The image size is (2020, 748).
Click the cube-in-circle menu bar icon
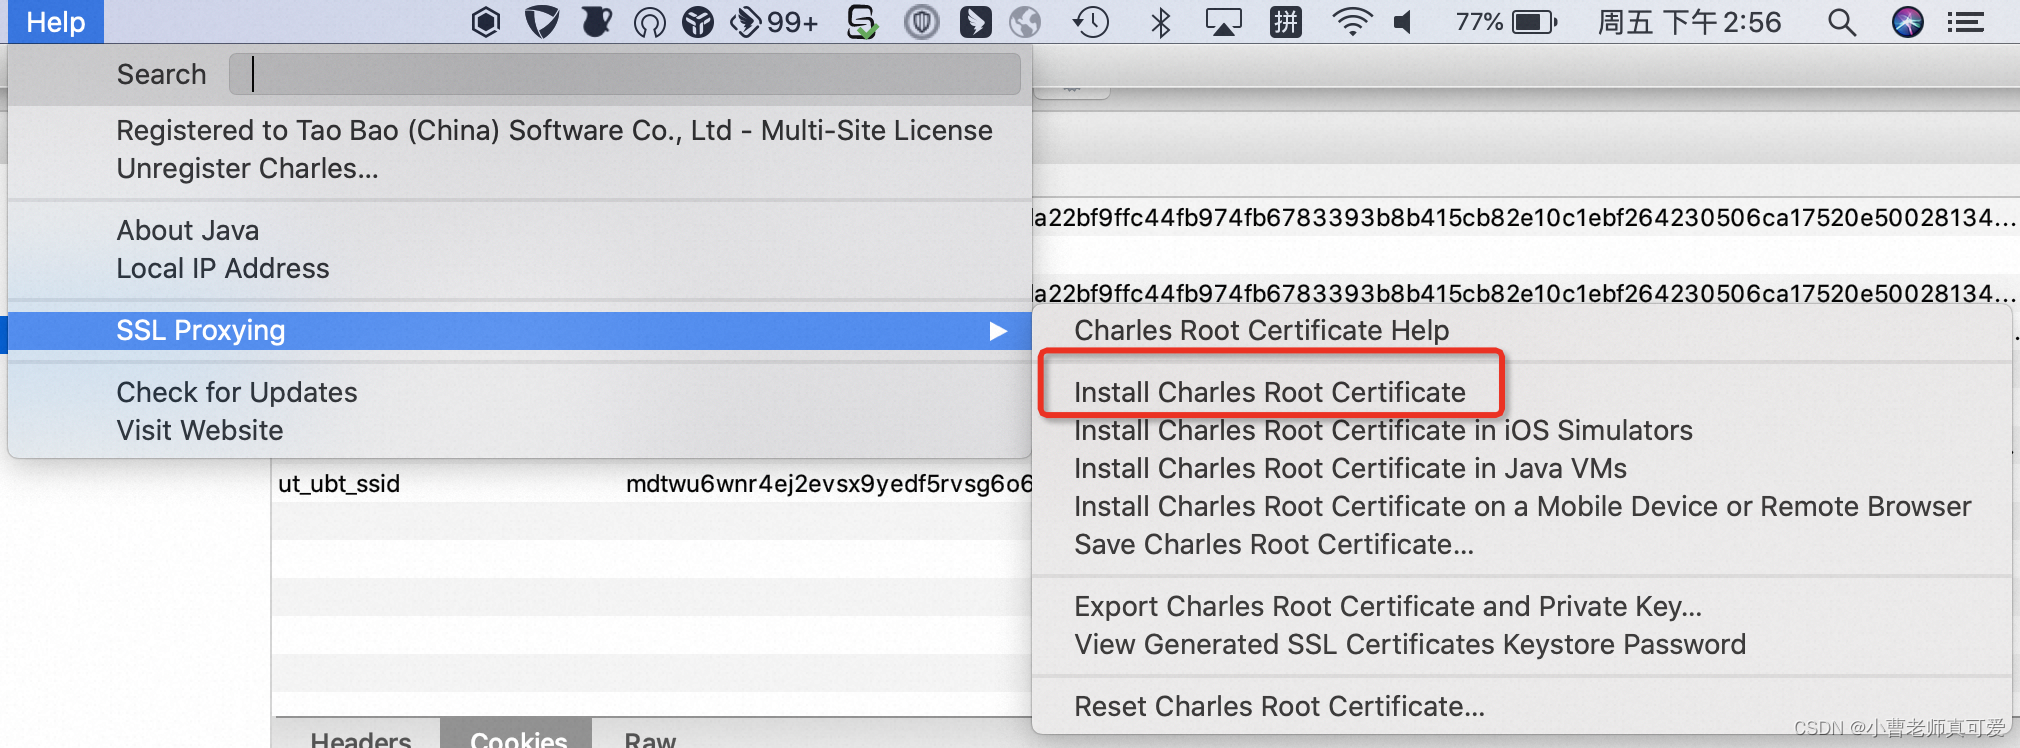point(698,22)
